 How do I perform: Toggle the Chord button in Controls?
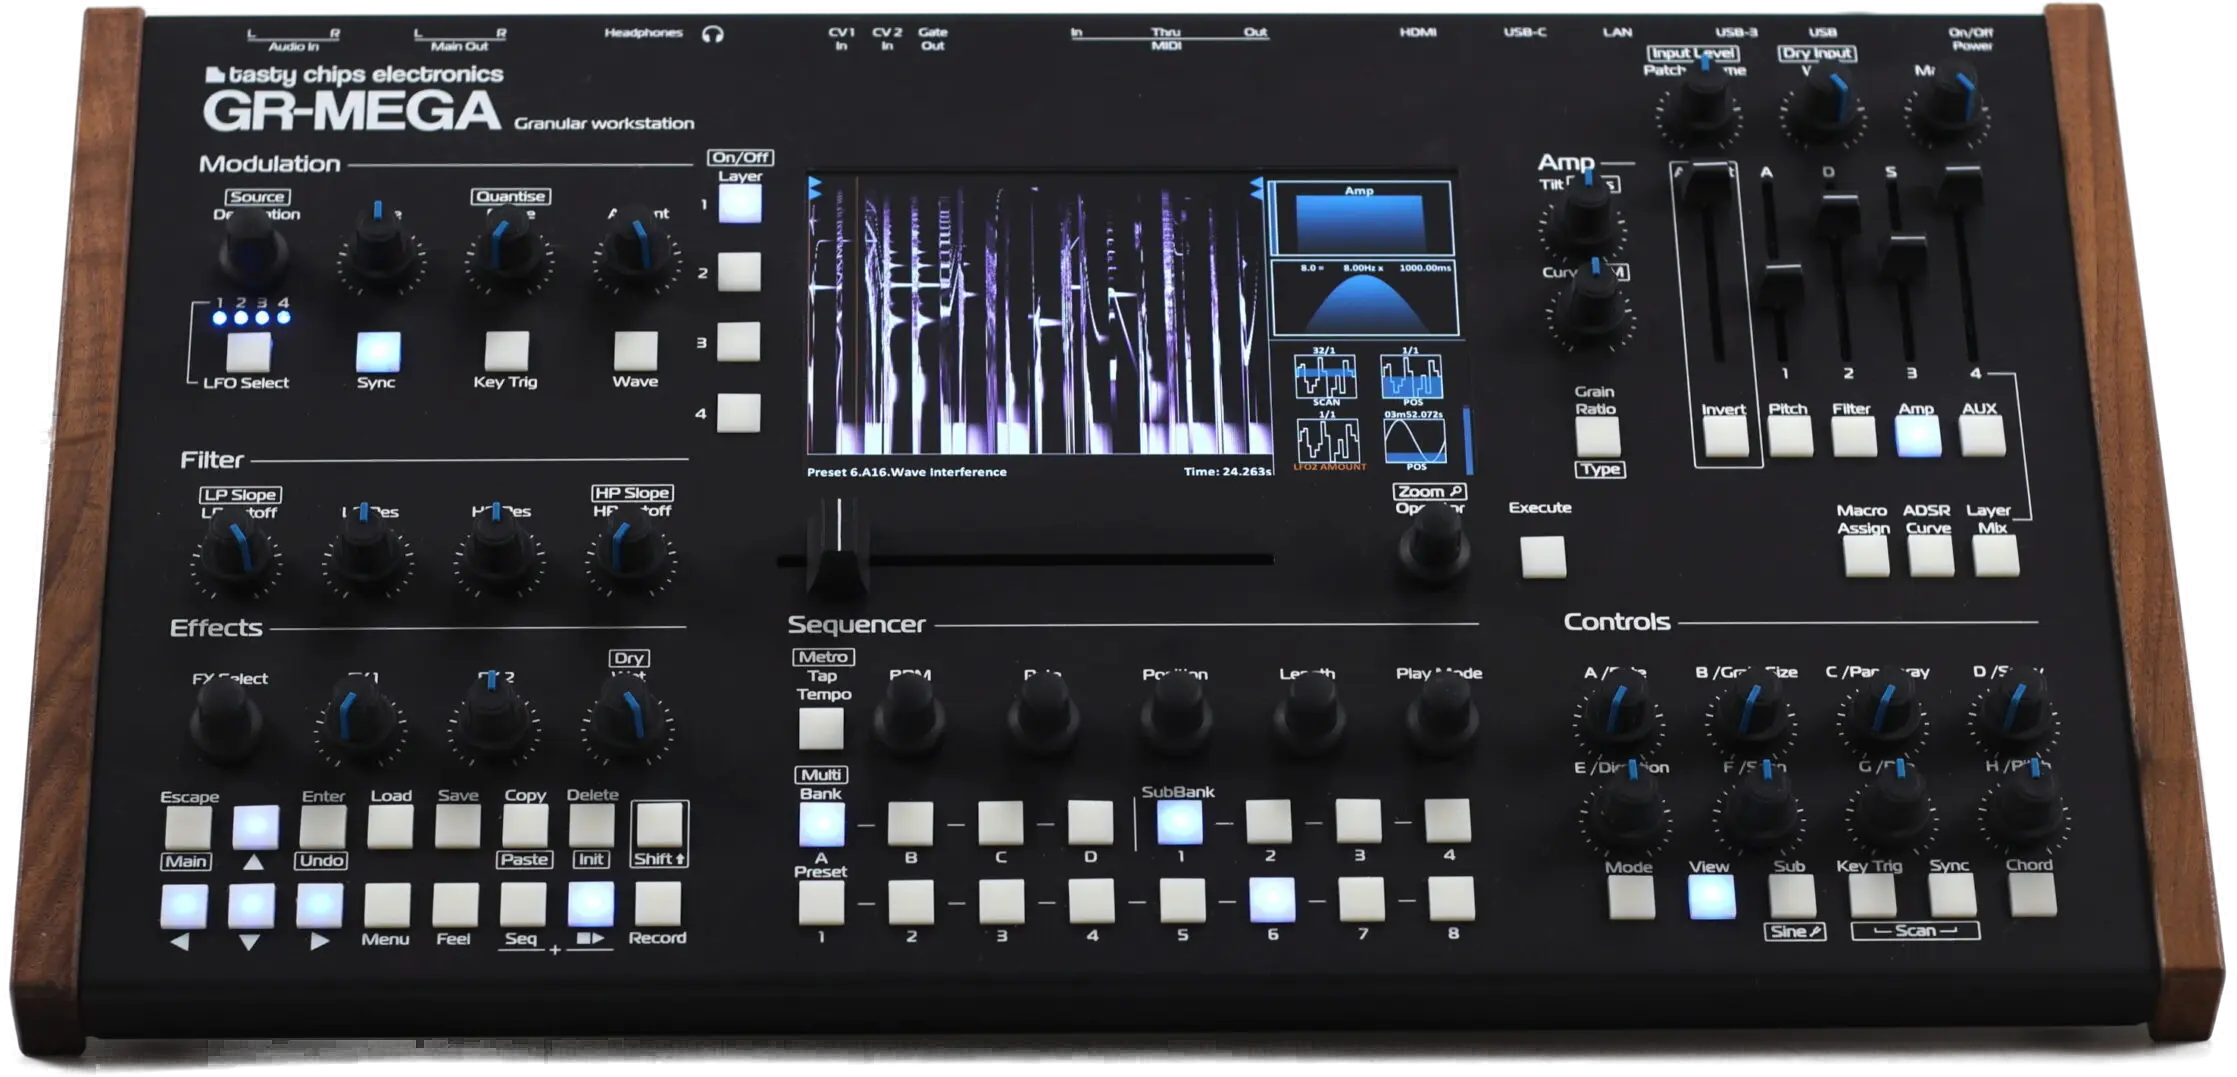[x=2033, y=895]
